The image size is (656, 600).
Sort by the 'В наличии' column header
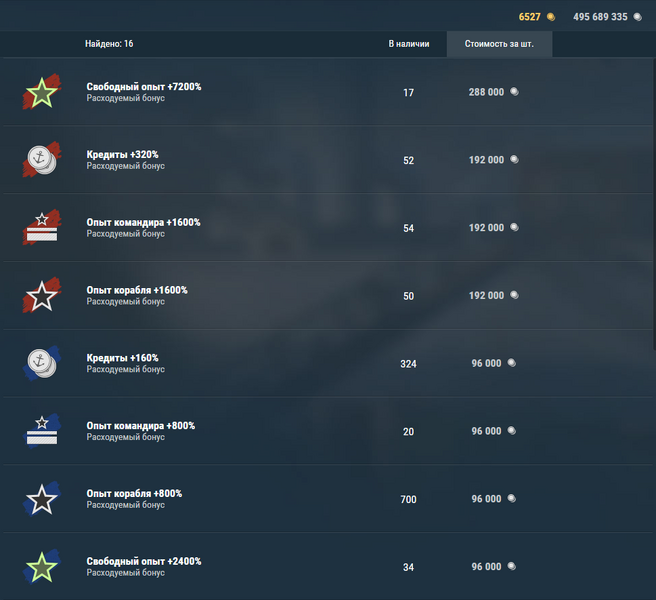(409, 44)
